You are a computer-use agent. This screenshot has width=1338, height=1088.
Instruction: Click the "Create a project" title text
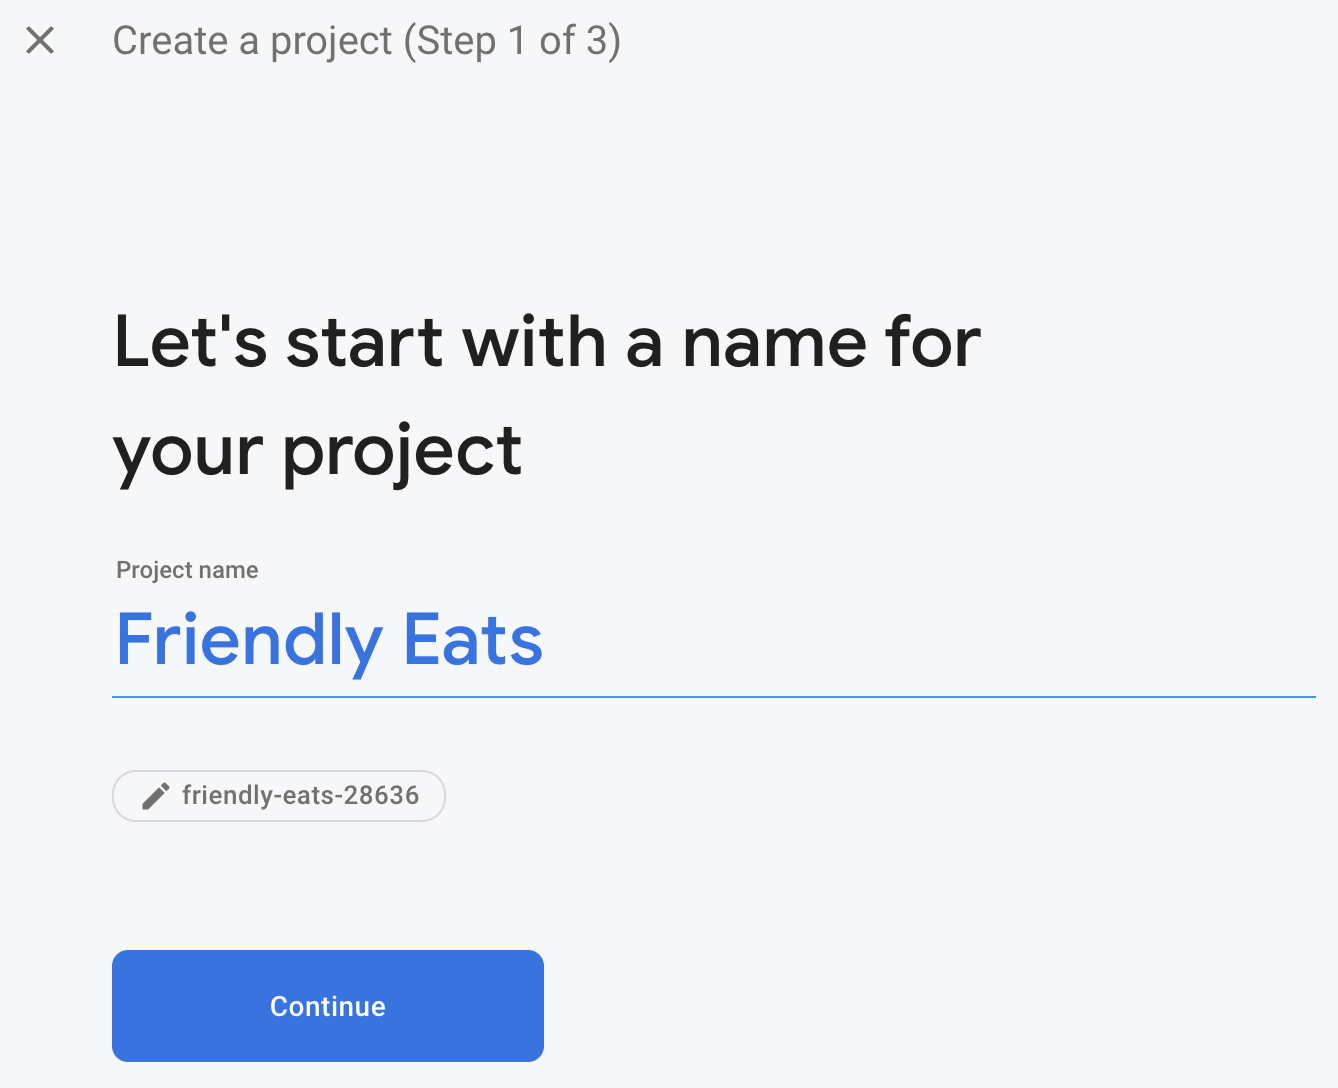pos(252,41)
